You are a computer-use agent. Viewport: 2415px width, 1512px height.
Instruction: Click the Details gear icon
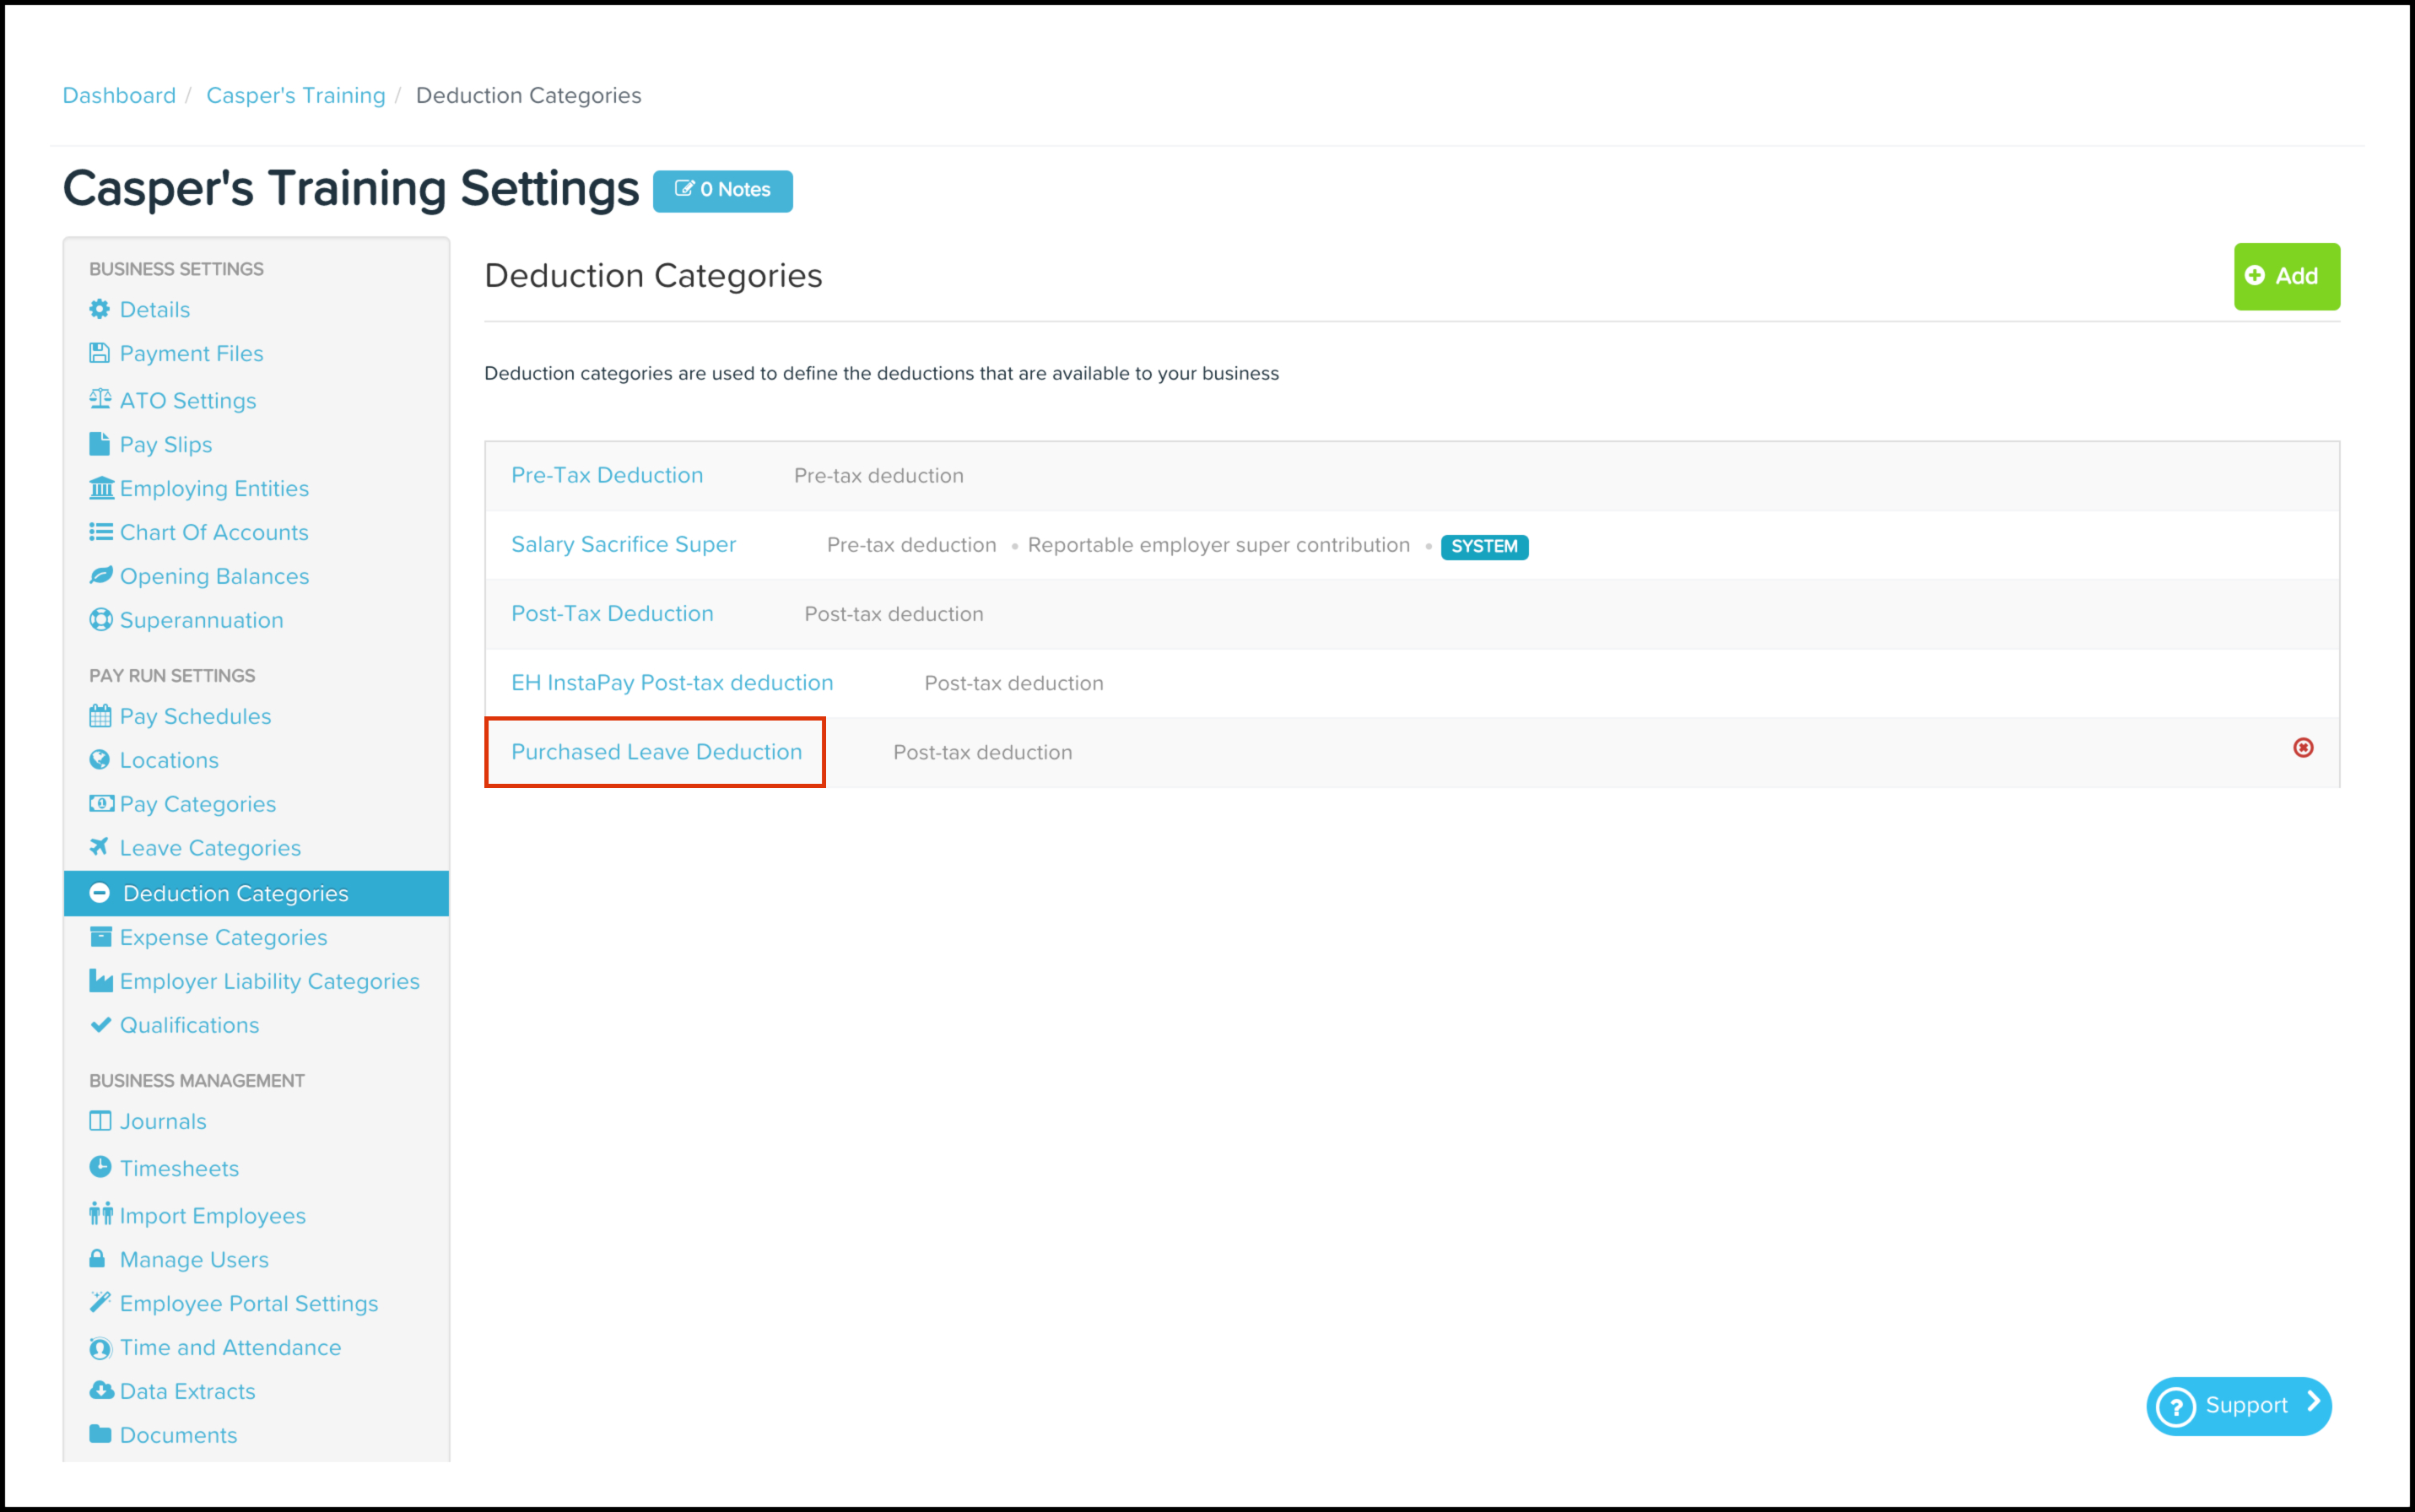coord(99,309)
